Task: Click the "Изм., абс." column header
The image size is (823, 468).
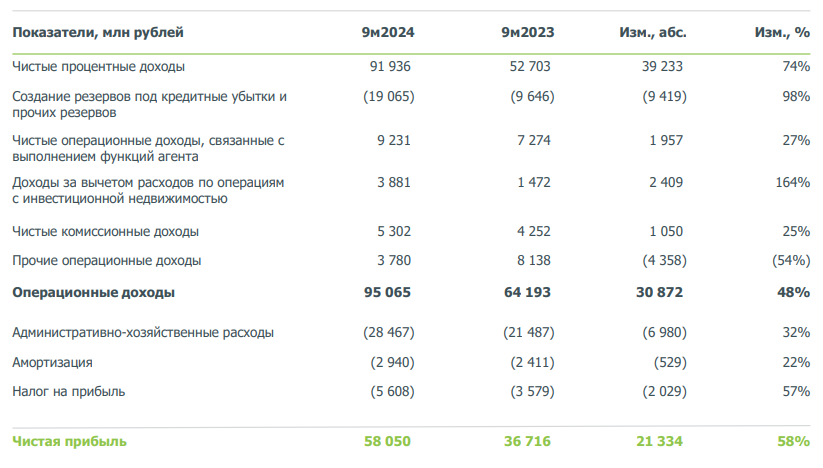Action: [x=653, y=33]
